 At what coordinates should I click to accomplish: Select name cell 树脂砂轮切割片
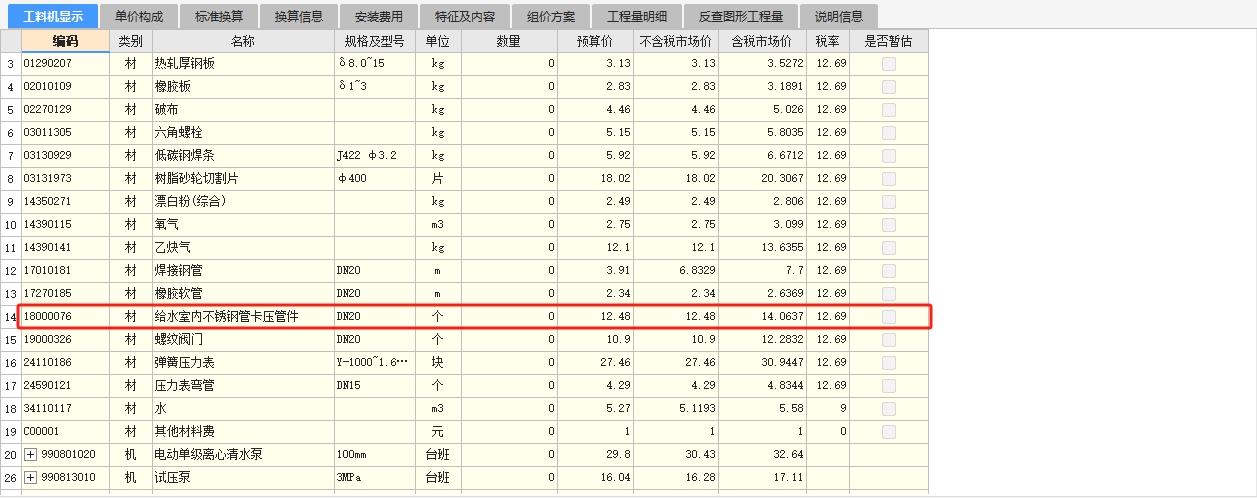point(243,178)
